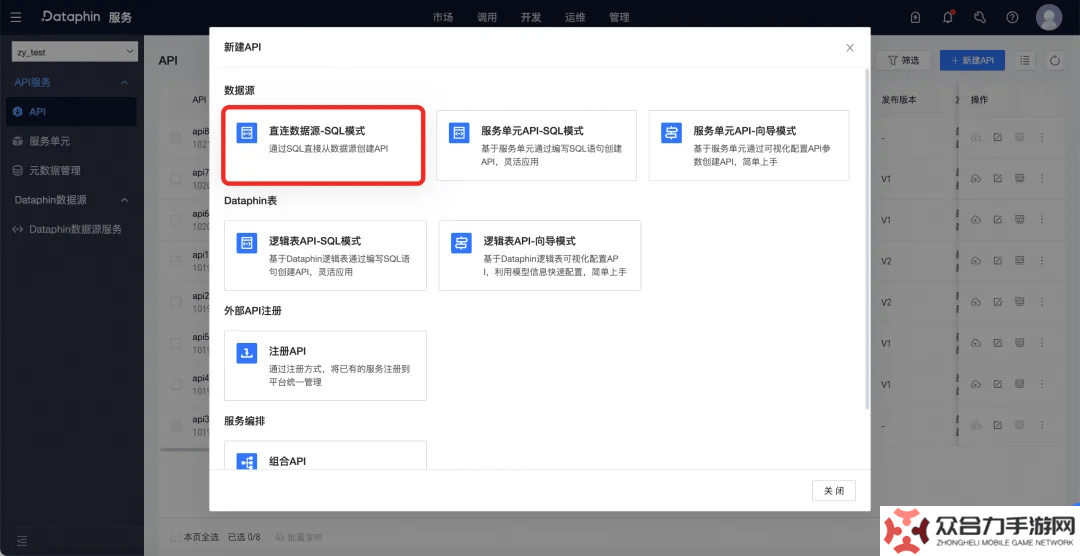Tick the checkbox for api7 row
1080x556 pixels.
pyautogui.click(x=176, y=178)
